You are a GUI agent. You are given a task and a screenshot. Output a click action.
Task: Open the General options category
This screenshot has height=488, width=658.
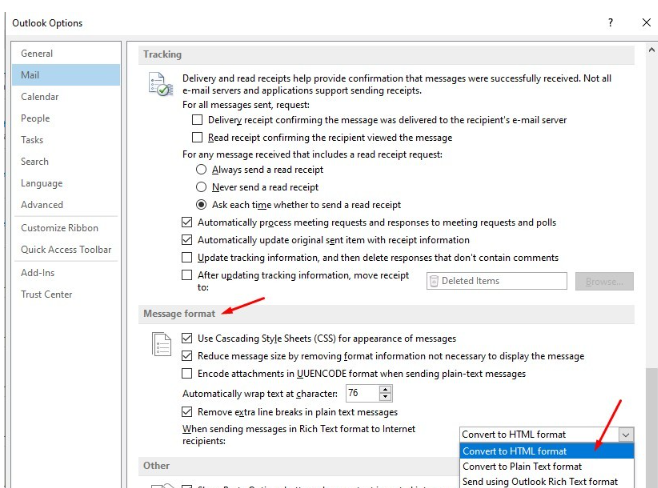coord(66,53)
